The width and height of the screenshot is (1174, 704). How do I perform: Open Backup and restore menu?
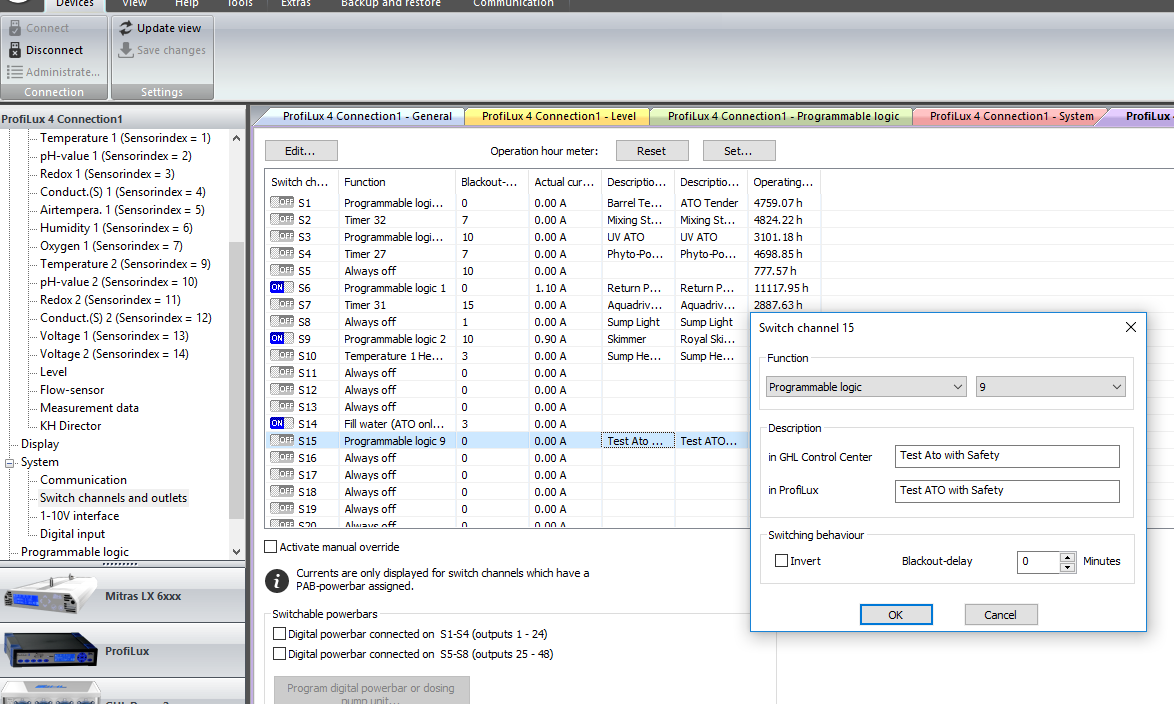[x=391, y=4]
